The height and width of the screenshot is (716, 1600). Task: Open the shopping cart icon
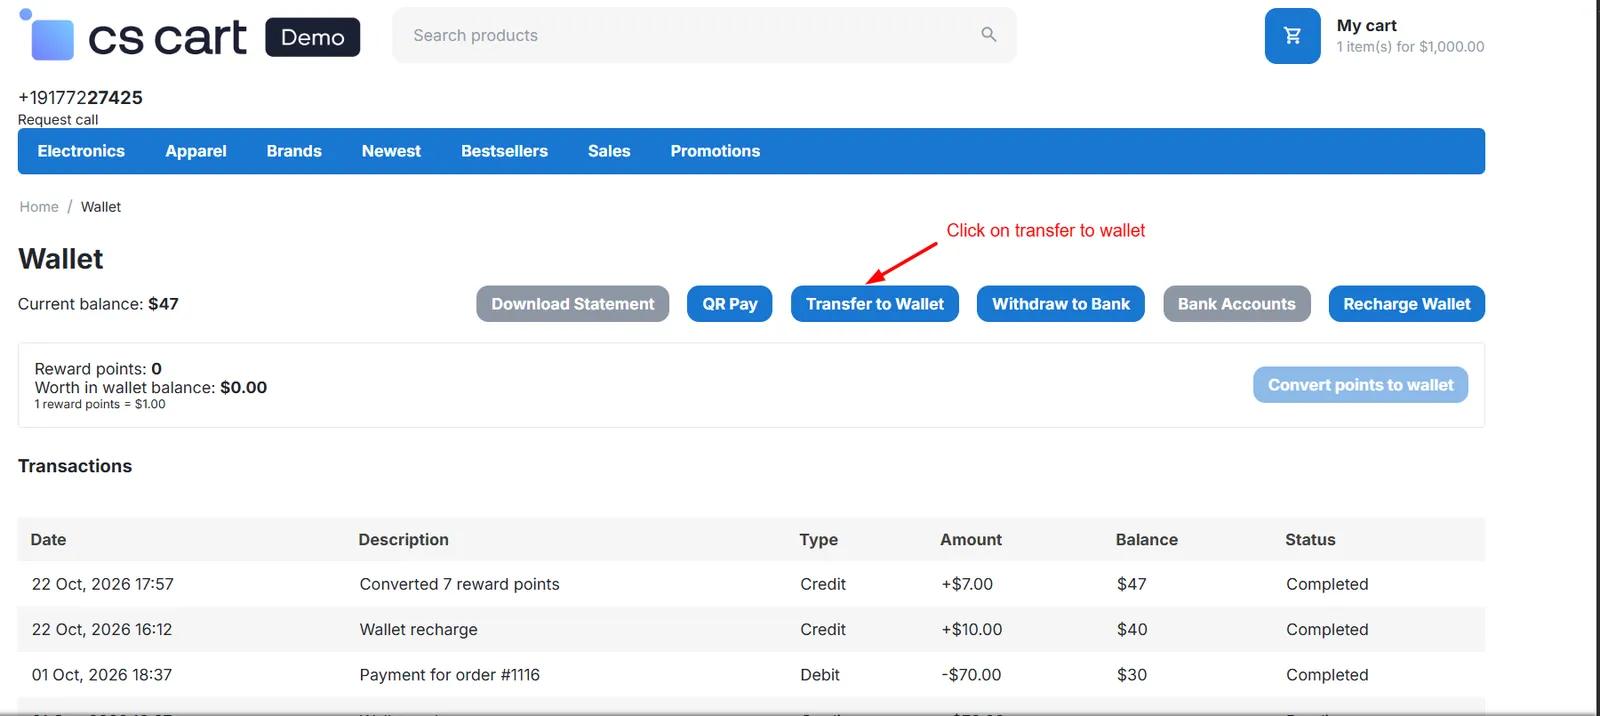pyautogui.click(x=1292, y=36)
